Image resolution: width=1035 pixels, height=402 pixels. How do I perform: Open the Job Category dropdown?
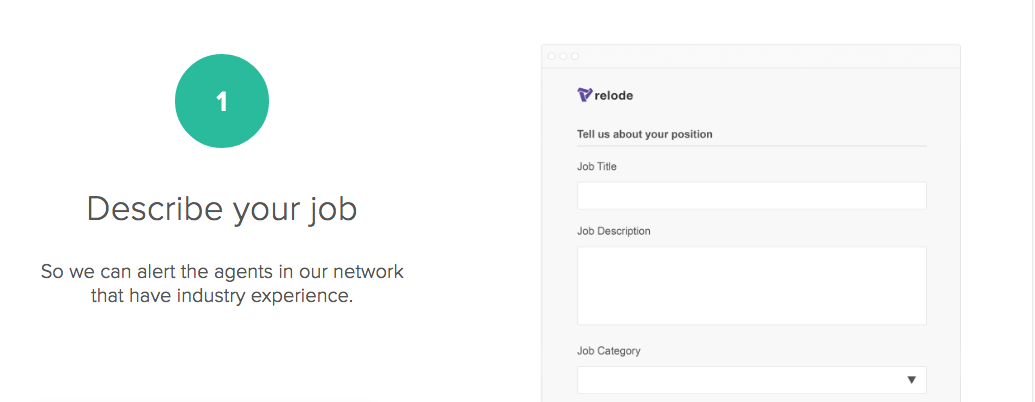[x=752, y=380]
